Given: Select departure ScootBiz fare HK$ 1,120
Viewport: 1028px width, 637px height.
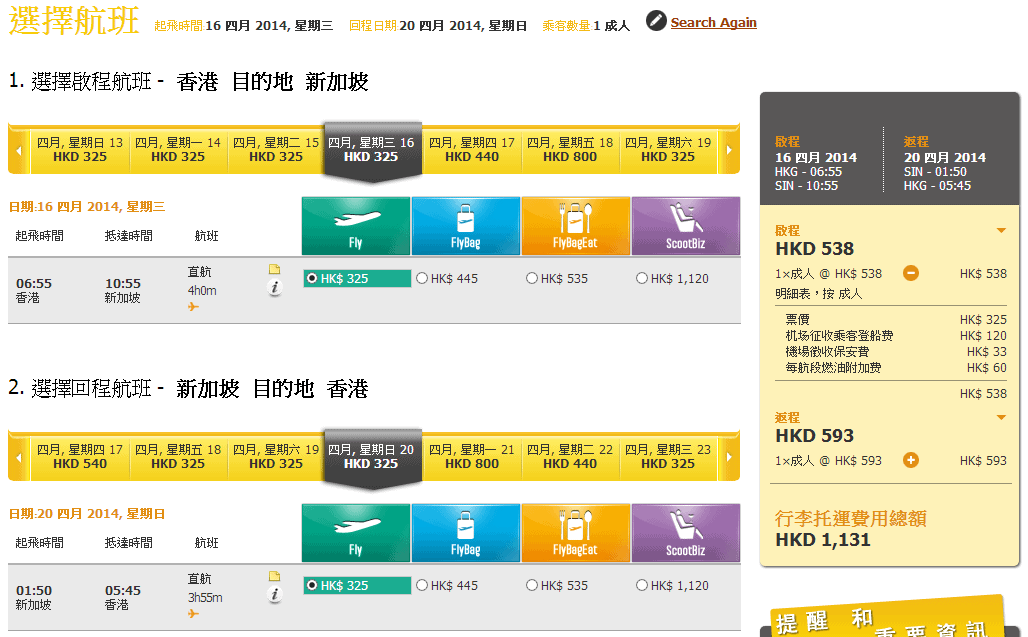Looking at the screenshot, I should click(x=642, y=279).
